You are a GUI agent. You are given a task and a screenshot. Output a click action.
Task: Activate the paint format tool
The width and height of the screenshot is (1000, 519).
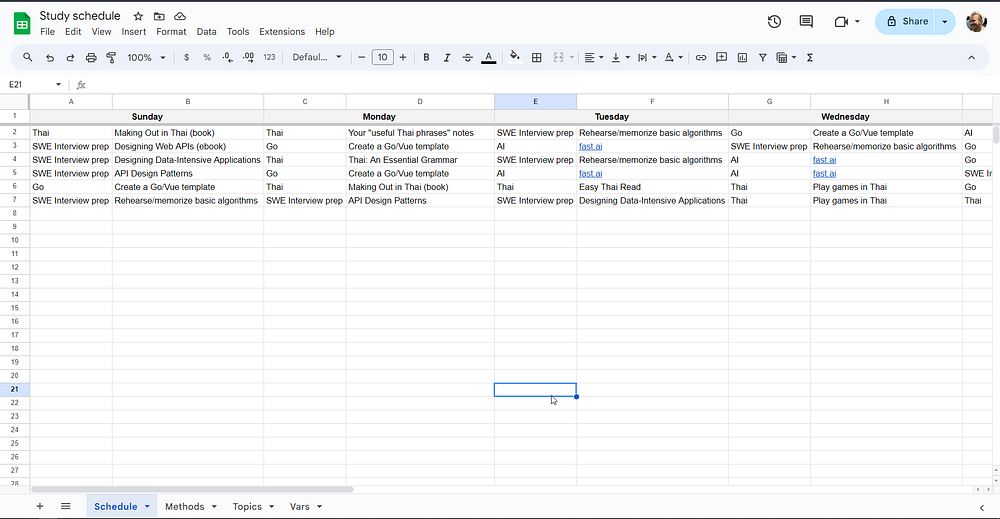(x=111, y=57)
